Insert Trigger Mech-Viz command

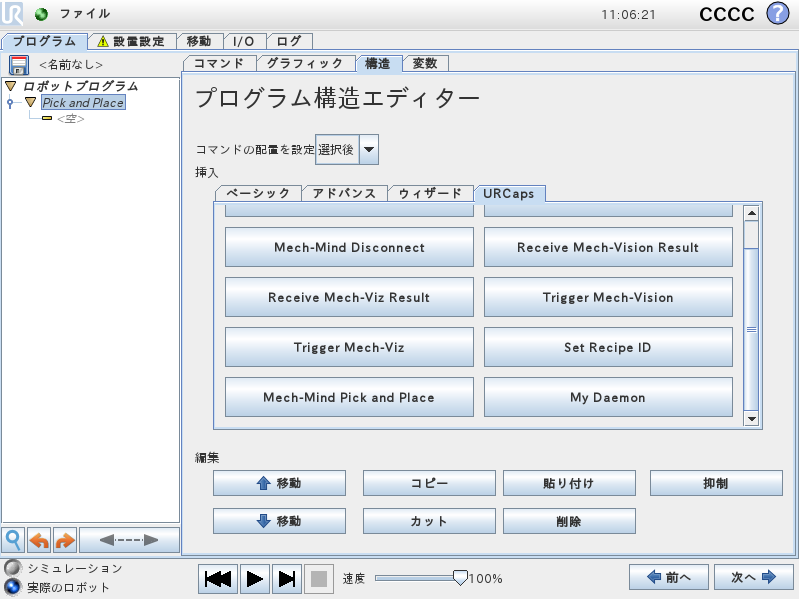pyautogui.click(x=350, y=347)
